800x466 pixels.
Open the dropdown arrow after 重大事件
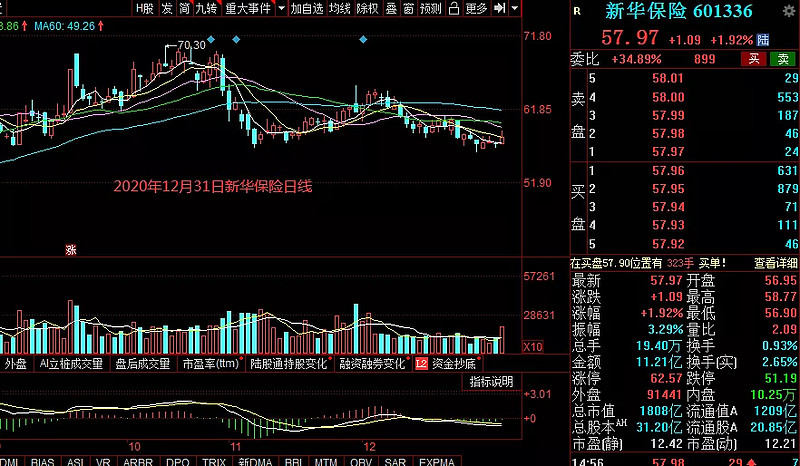click(x=281, y=8)
